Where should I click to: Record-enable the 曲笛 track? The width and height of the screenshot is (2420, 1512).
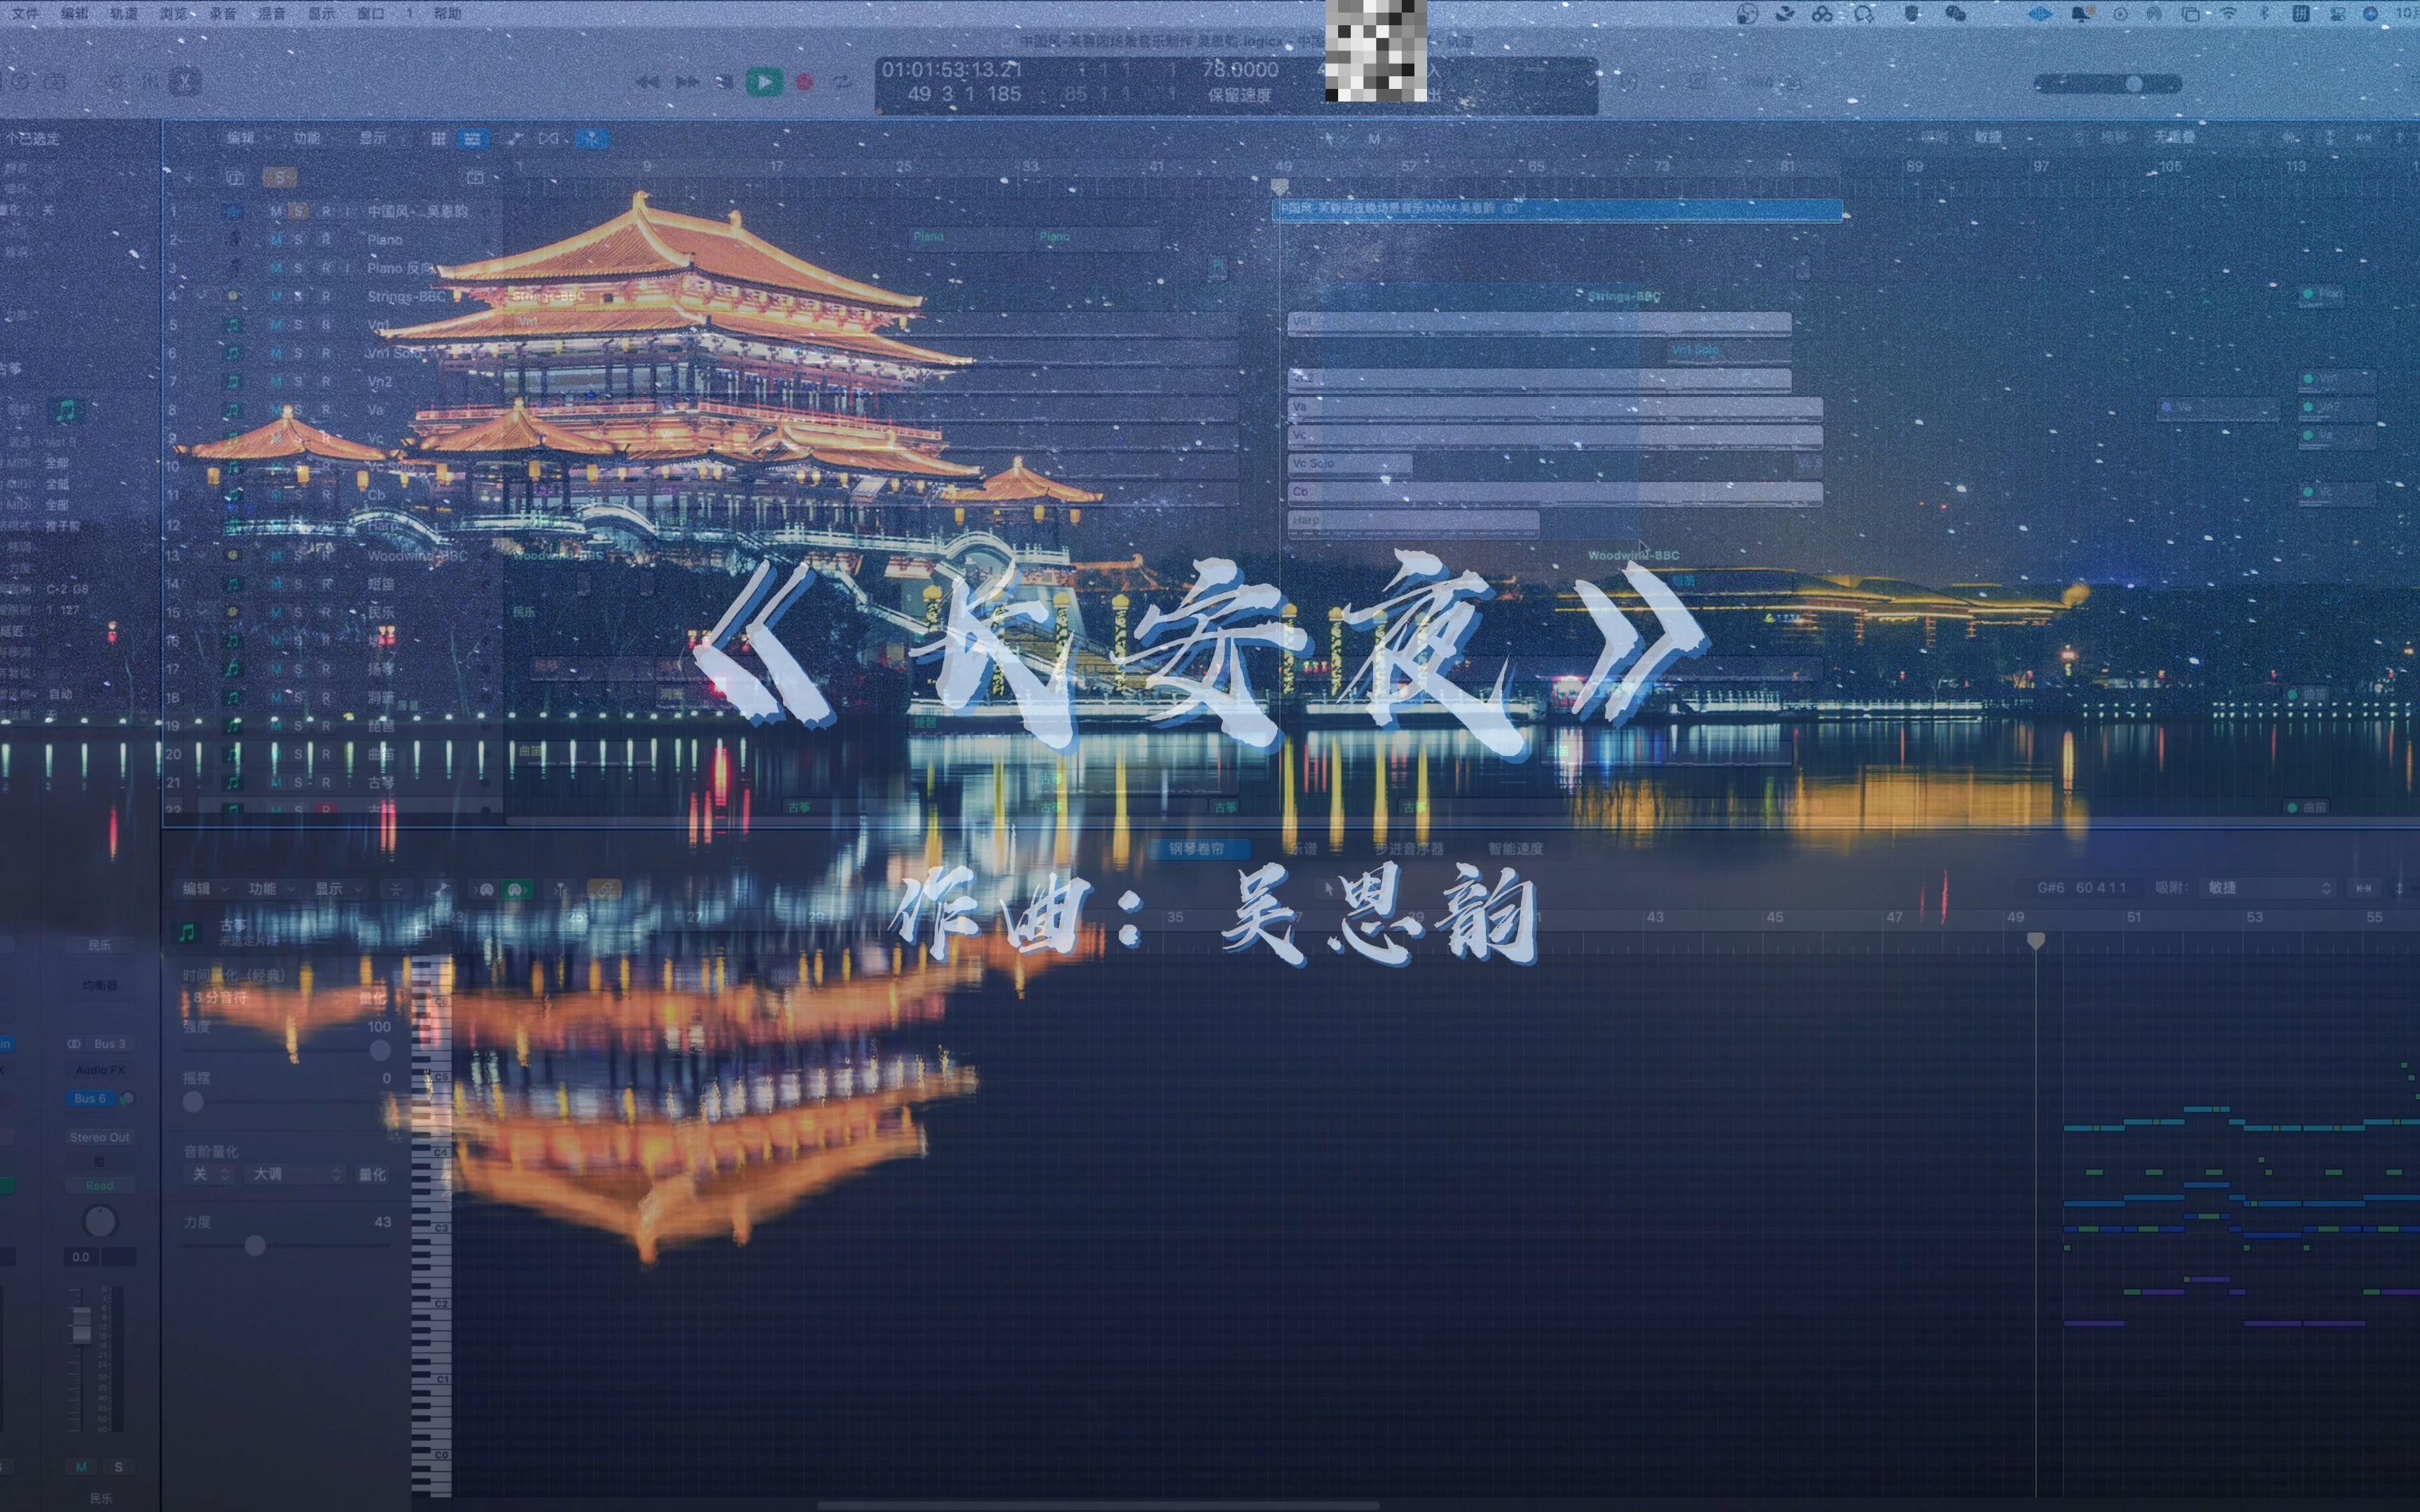tap(326, 754)
